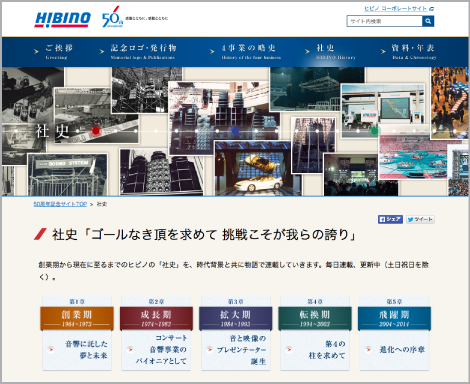Click arrow beside 音と映像のプレゼンテーター誕生
The height and width of the screenshot is (384, 470).
tap(210, 349)
